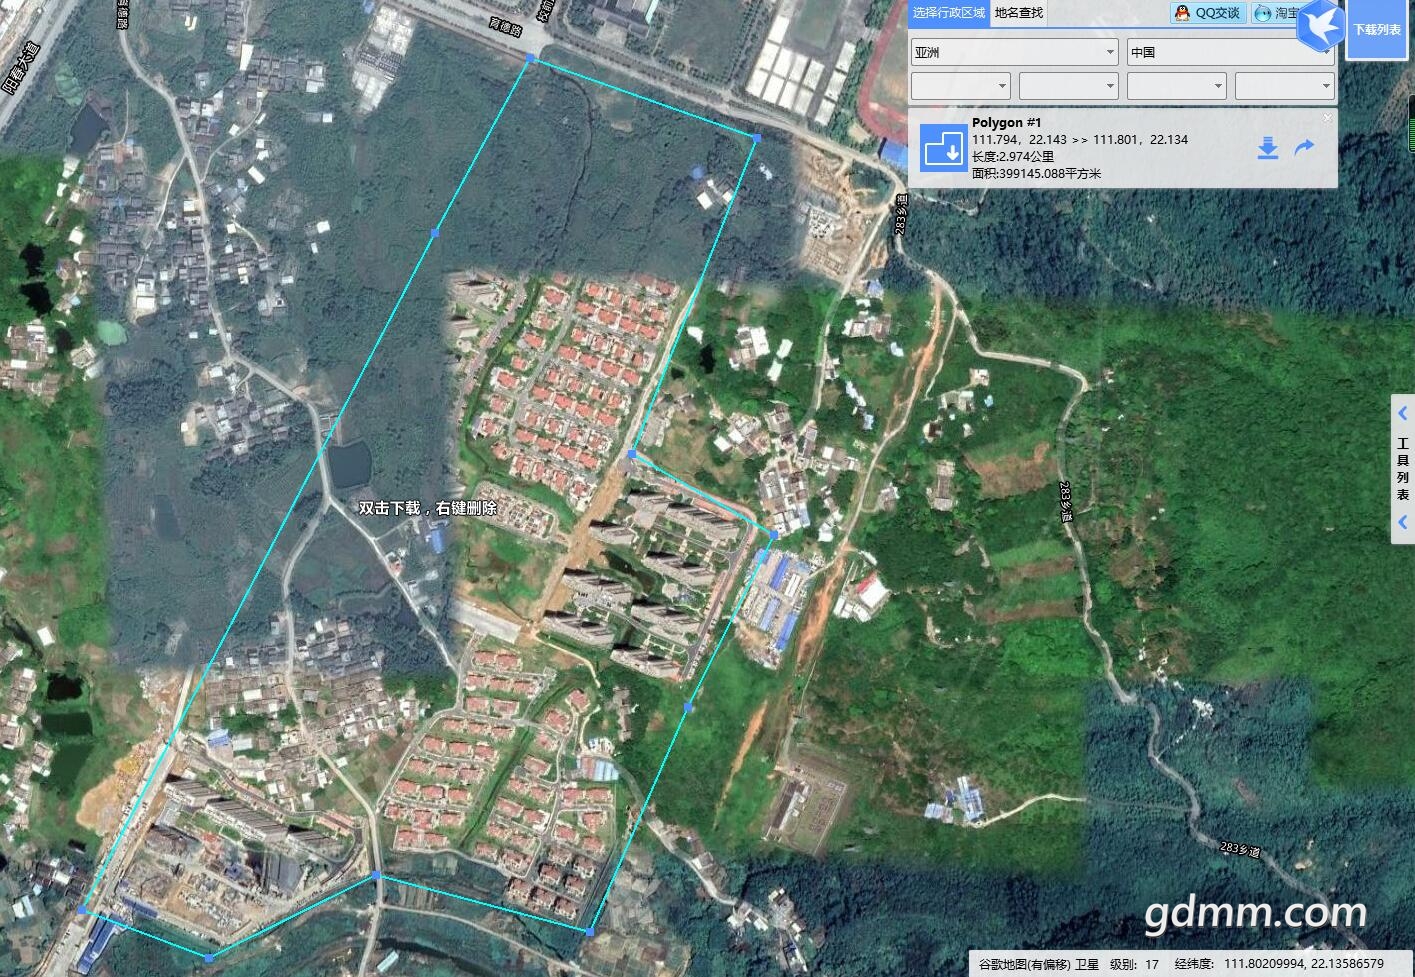Image resolution: width=1415 pixels, height=977 pixels.
Task: Click the polygon's northernmost vertex handle near 育德路
Action: tap(530, 60)
